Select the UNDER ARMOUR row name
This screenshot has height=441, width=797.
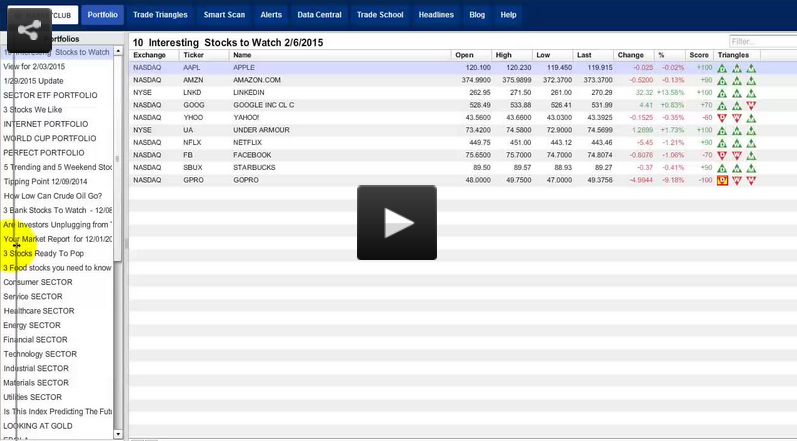pyautogui.click(x=261, y=130)
